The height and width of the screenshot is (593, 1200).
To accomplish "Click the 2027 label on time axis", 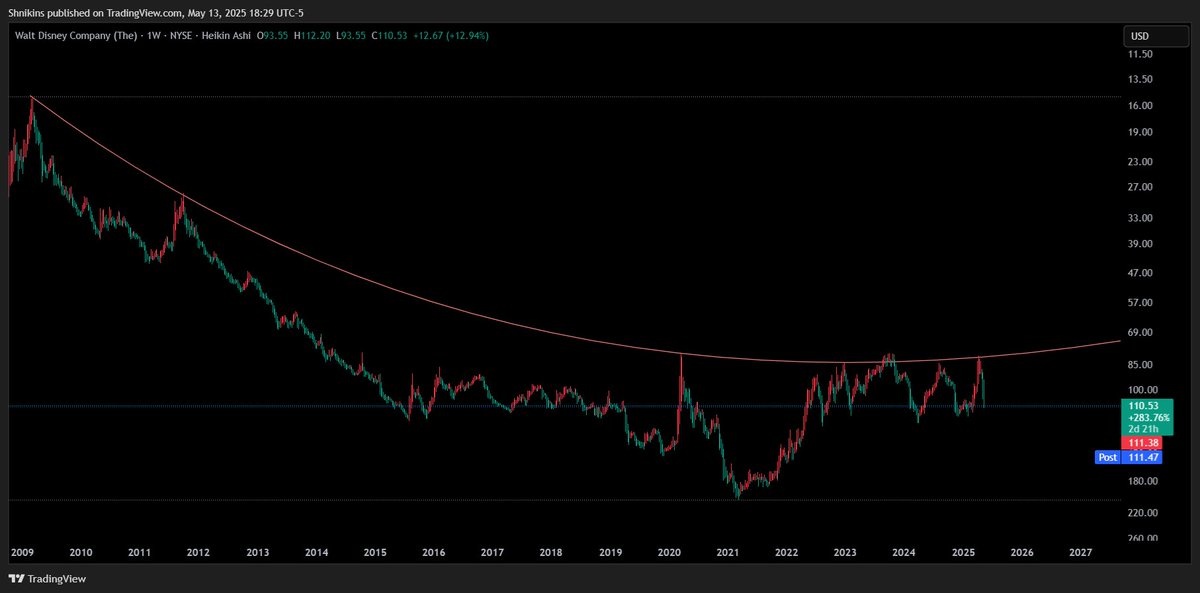I will pyautogui.click(x=1080, y=553).
